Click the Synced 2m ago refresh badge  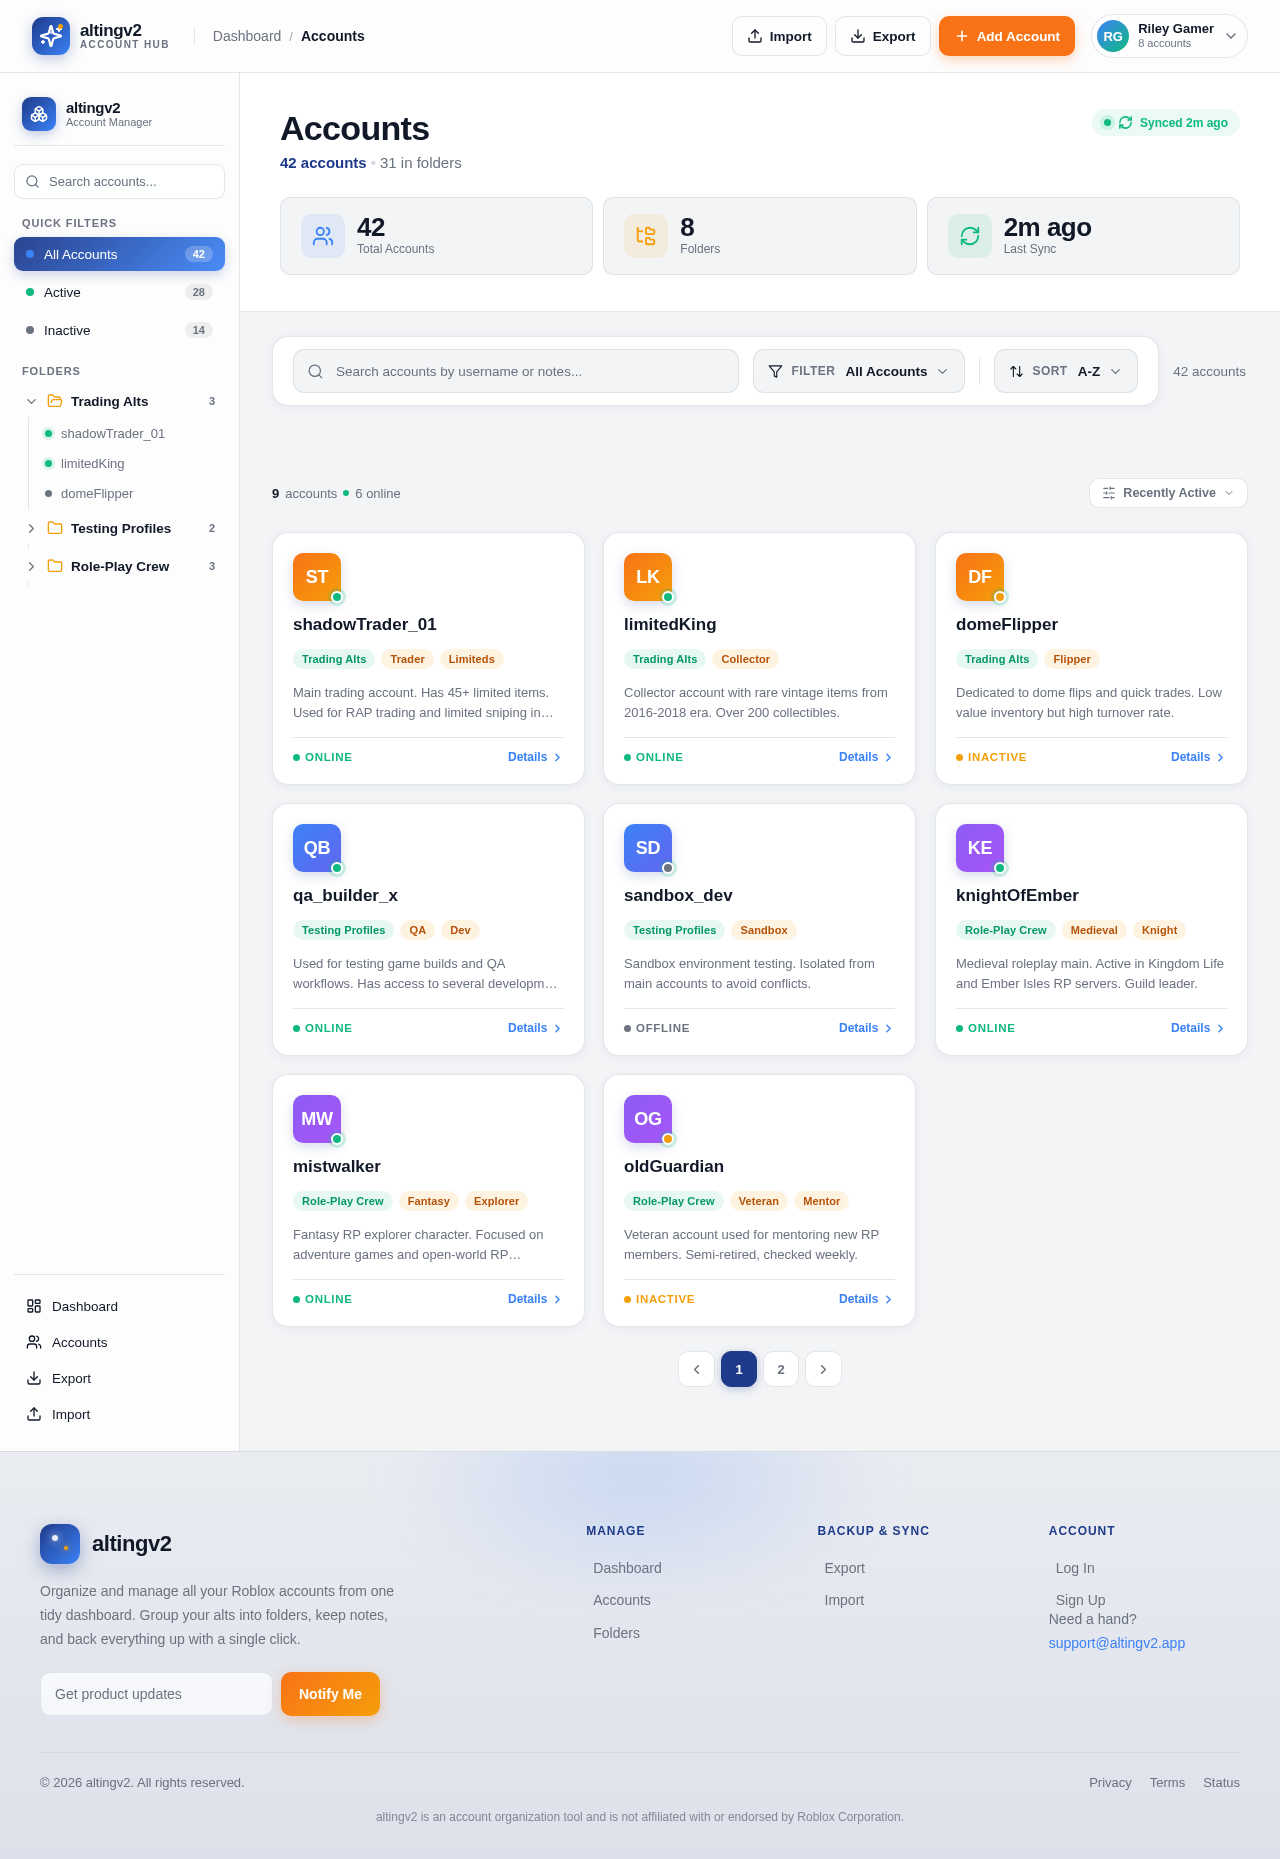tap(1166, 123)
